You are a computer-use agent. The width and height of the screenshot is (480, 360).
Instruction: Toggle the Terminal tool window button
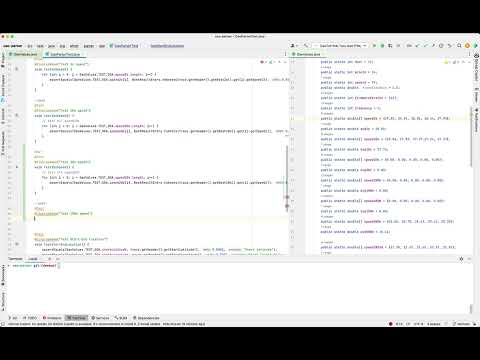click(76, 318)
